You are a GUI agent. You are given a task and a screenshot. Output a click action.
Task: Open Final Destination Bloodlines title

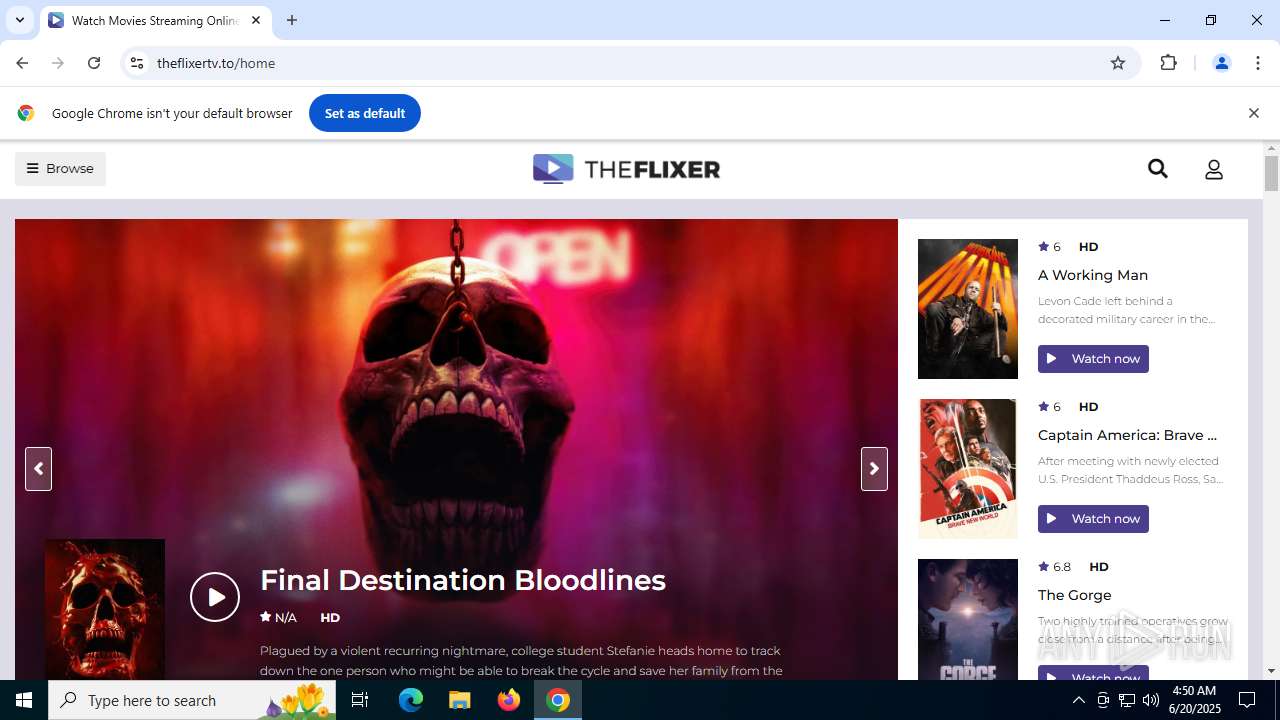pyautogui.click(x=463, y=580)
